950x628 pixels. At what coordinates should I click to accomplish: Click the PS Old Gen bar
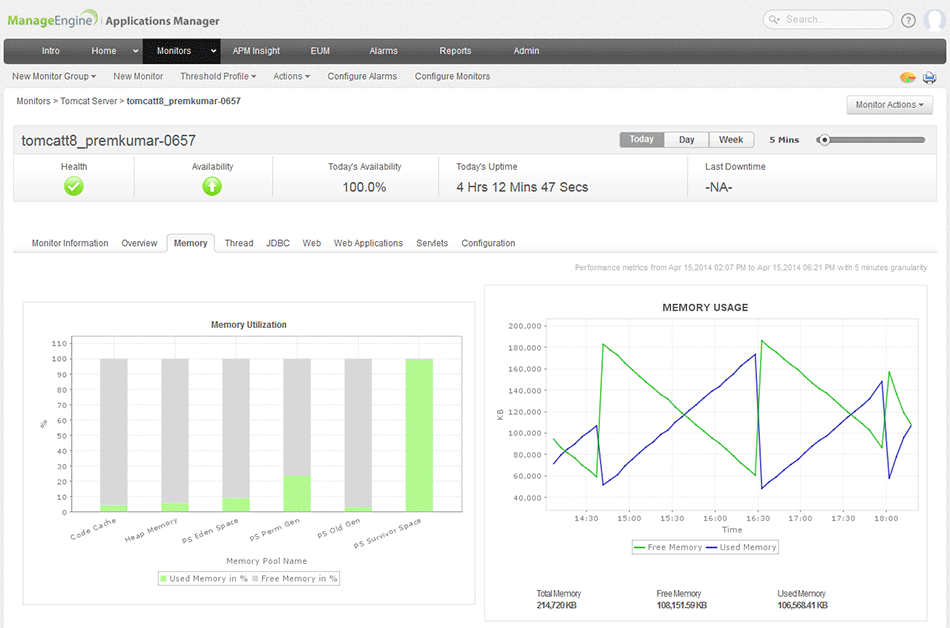358,435
